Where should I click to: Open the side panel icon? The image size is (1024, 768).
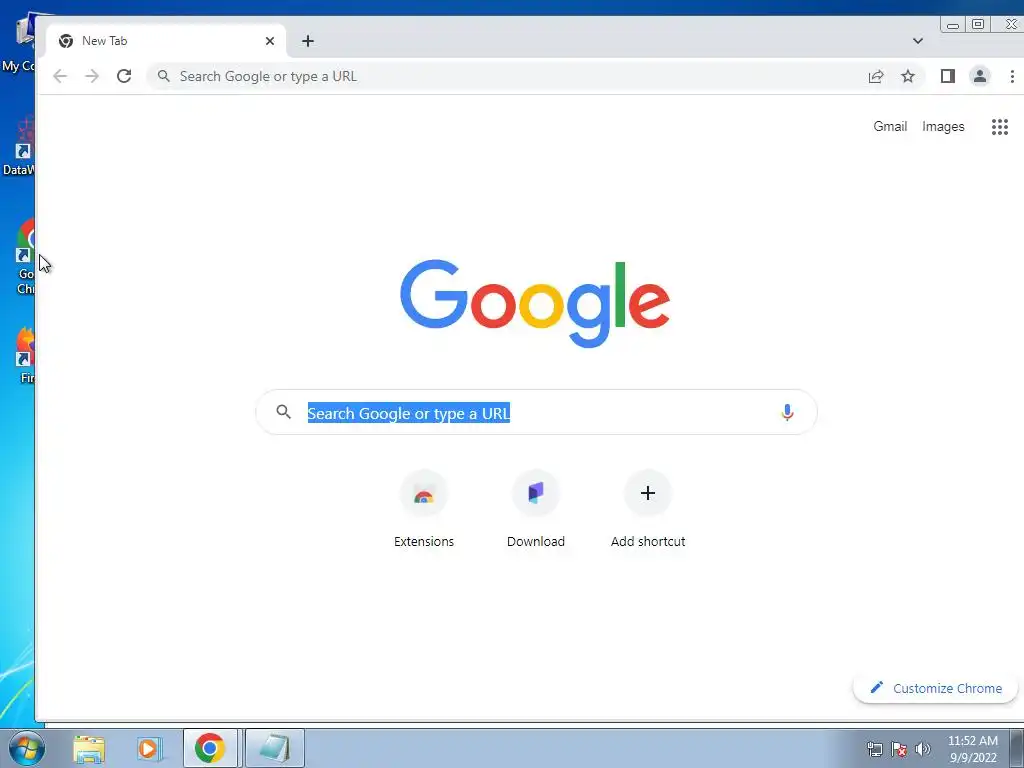948,76
